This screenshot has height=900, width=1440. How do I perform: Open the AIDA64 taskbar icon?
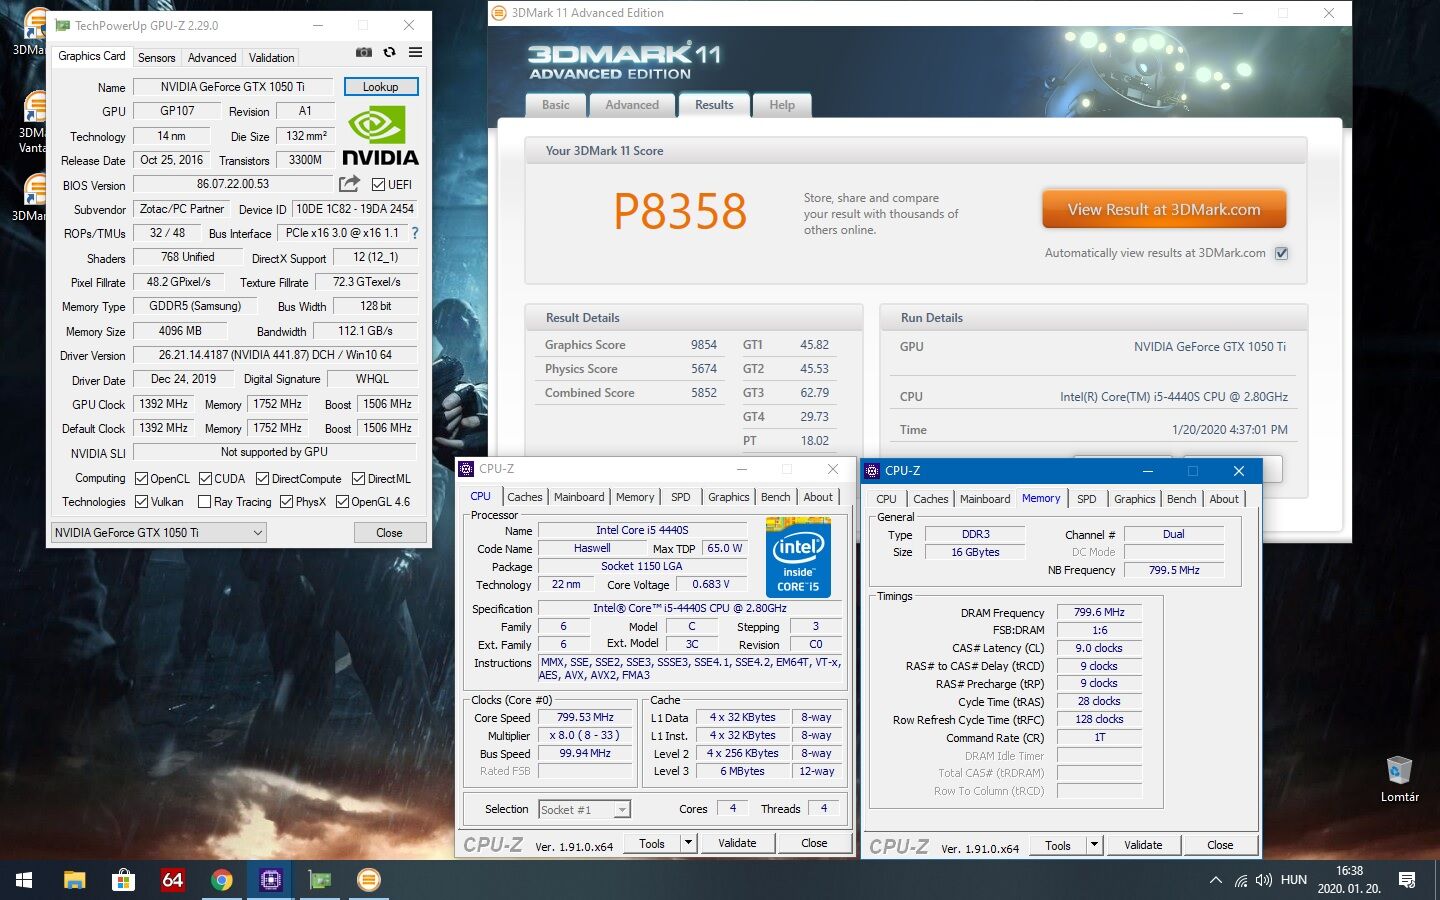coord(172,880)
